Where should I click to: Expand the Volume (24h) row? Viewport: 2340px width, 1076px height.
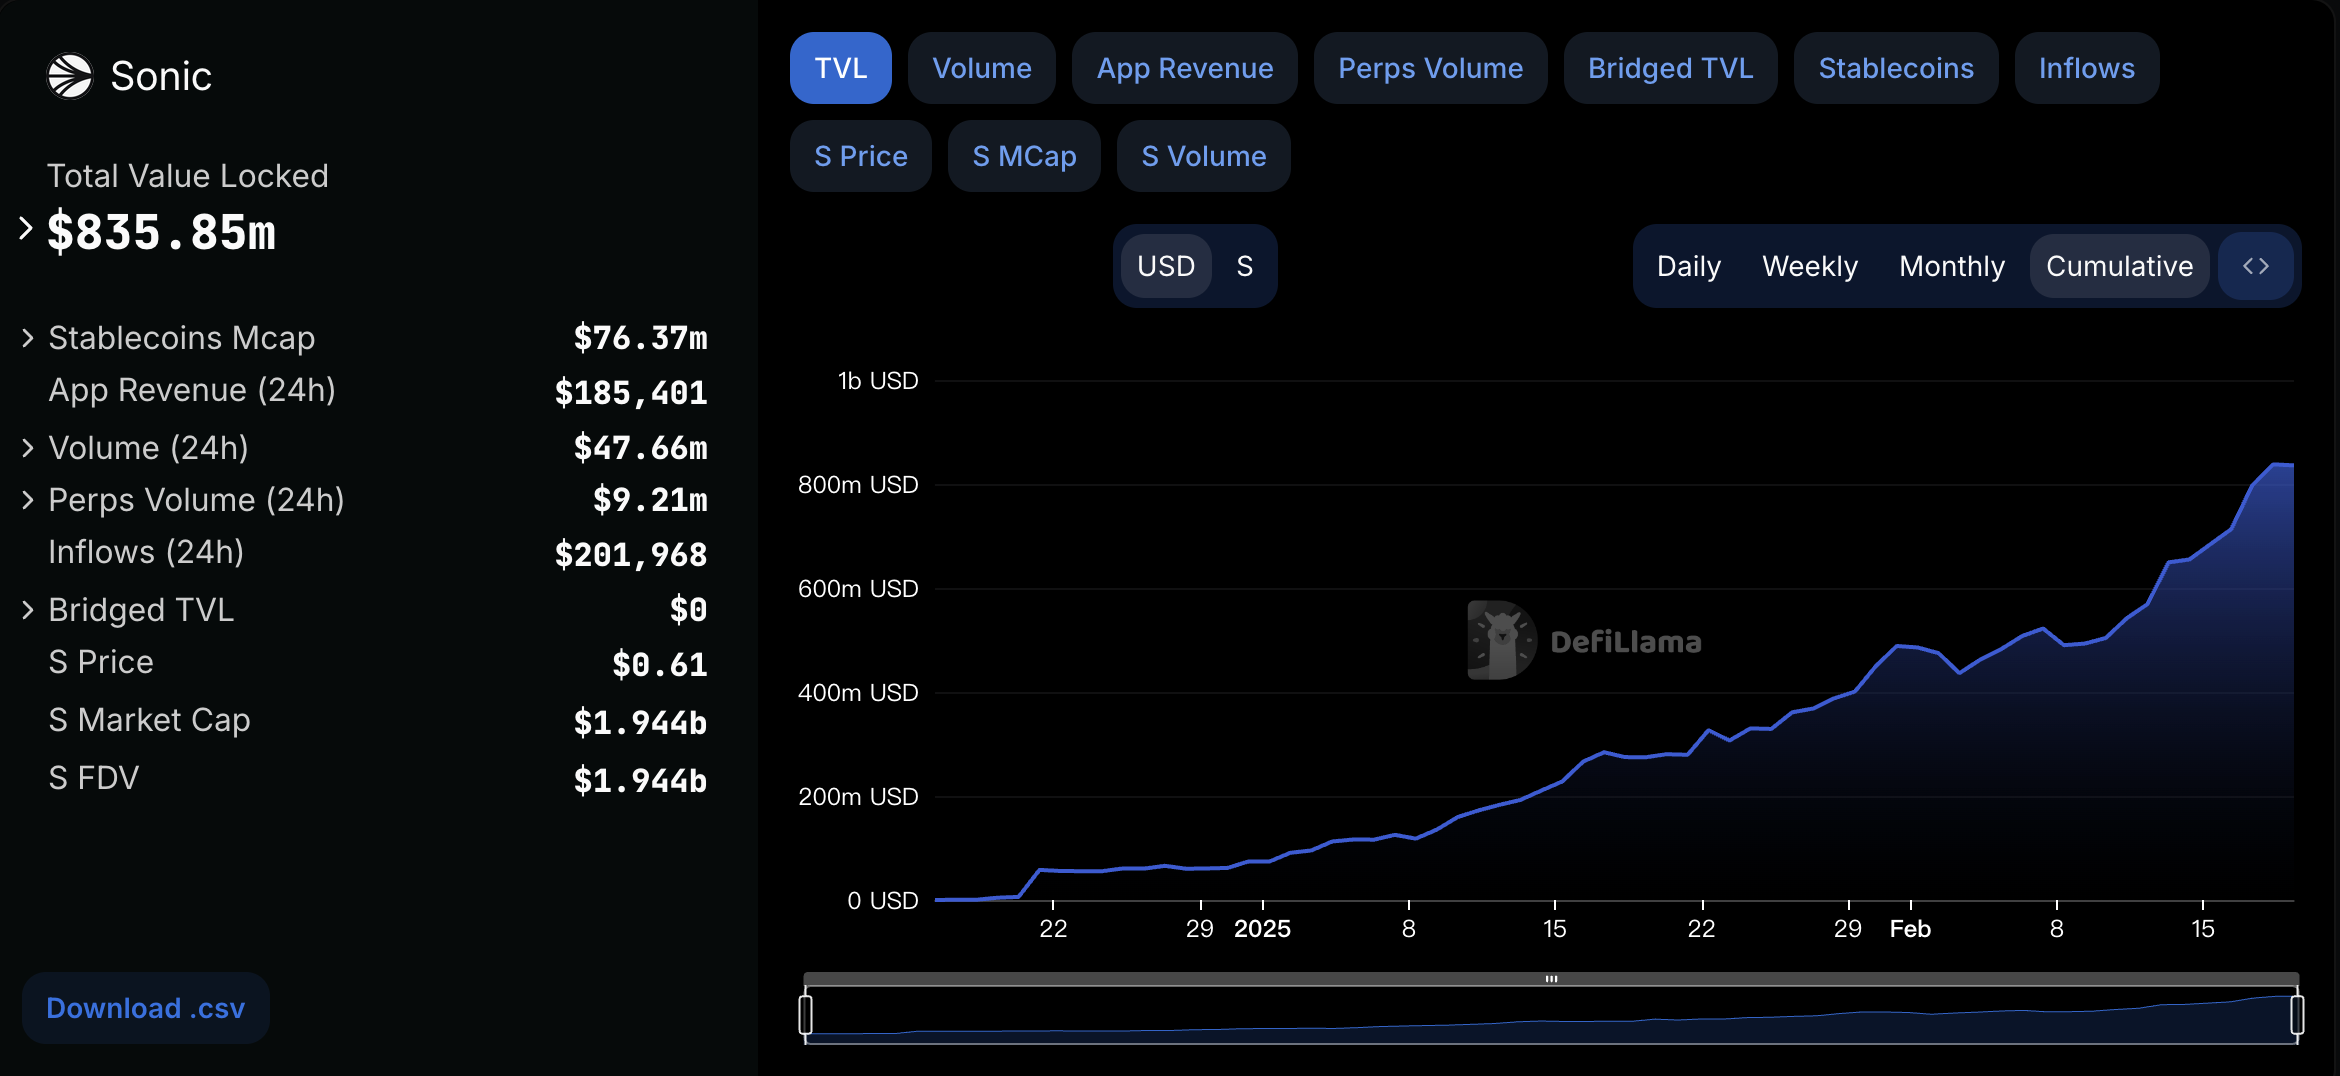(27, 448)
